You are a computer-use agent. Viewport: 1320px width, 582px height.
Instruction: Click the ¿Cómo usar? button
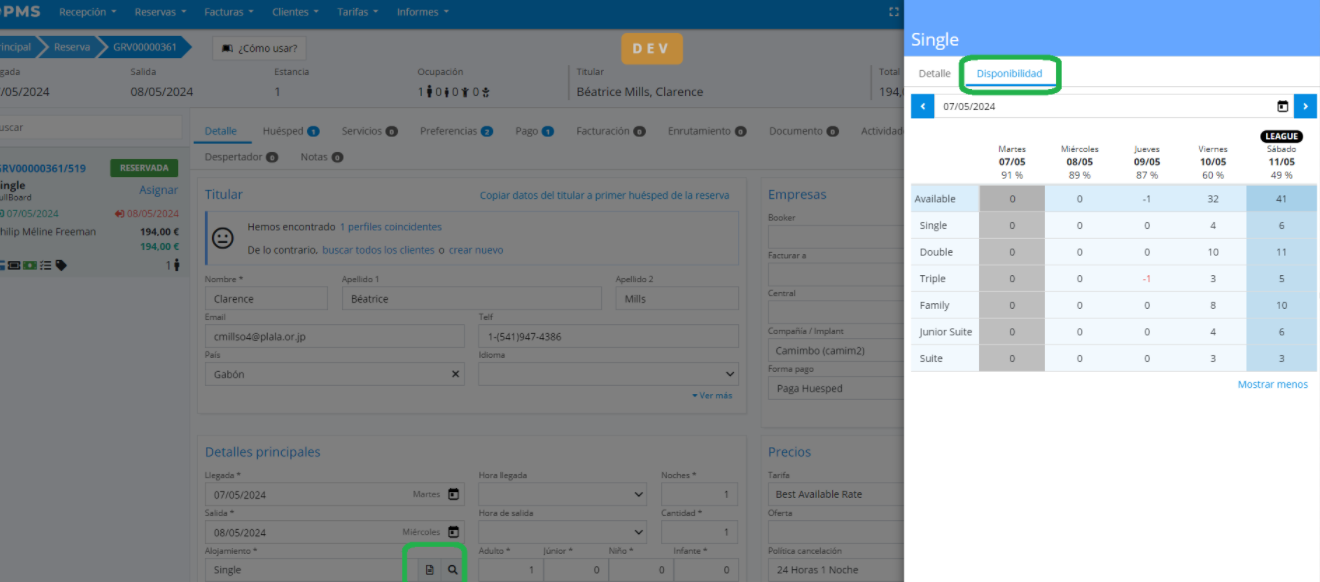260,48
